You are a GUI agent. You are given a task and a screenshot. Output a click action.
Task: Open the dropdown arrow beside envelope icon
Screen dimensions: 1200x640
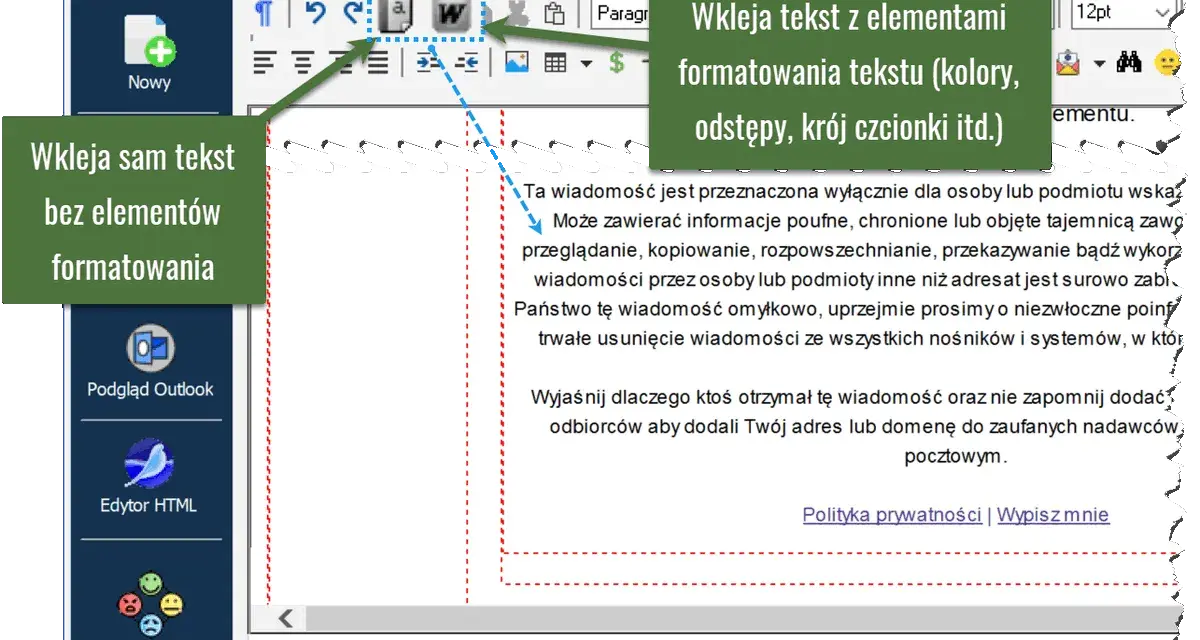point(1100,64)
